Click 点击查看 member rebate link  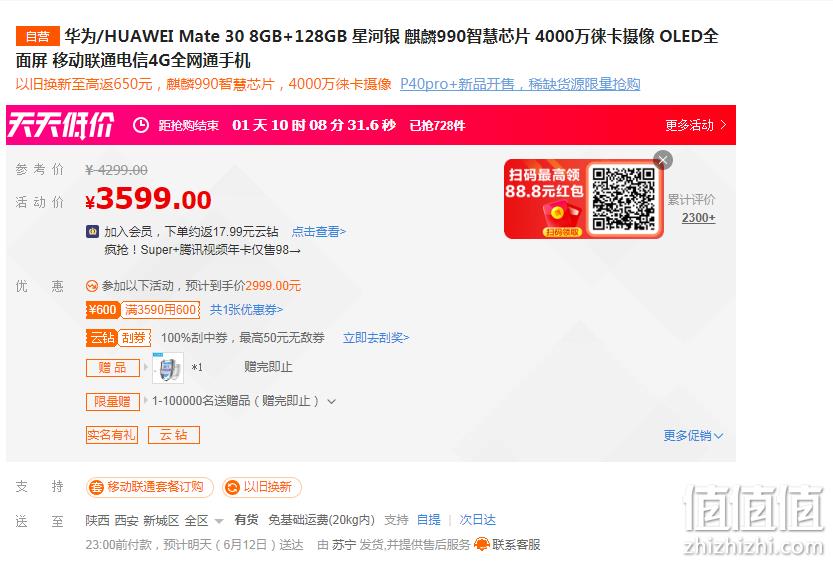pos(319,232)
